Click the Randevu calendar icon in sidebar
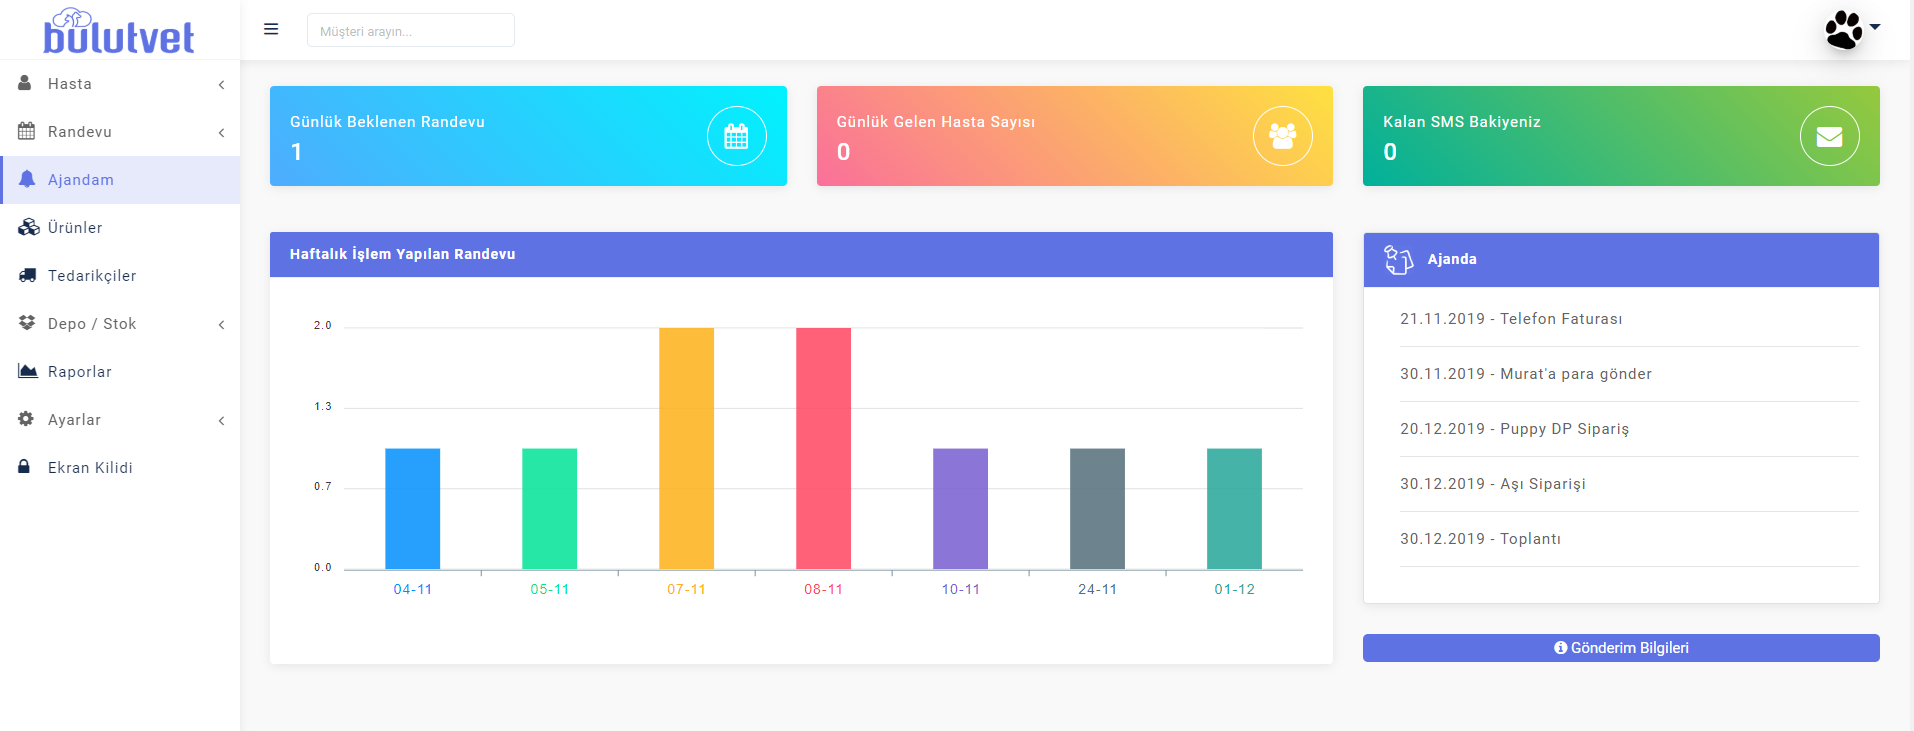The image size is (1914, 731). (x=27, y=131)
